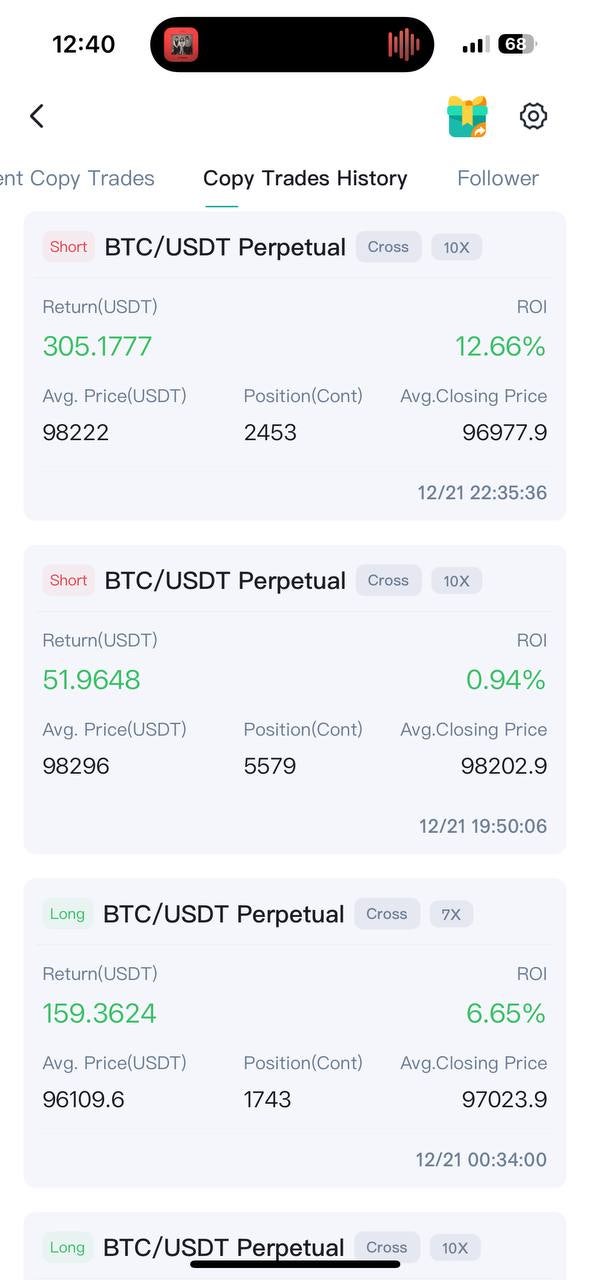Switch to the Copy Trades History tab
The width and height of the screenshot is (590, 1280).
pyautogui.click(x=305, y=178)
